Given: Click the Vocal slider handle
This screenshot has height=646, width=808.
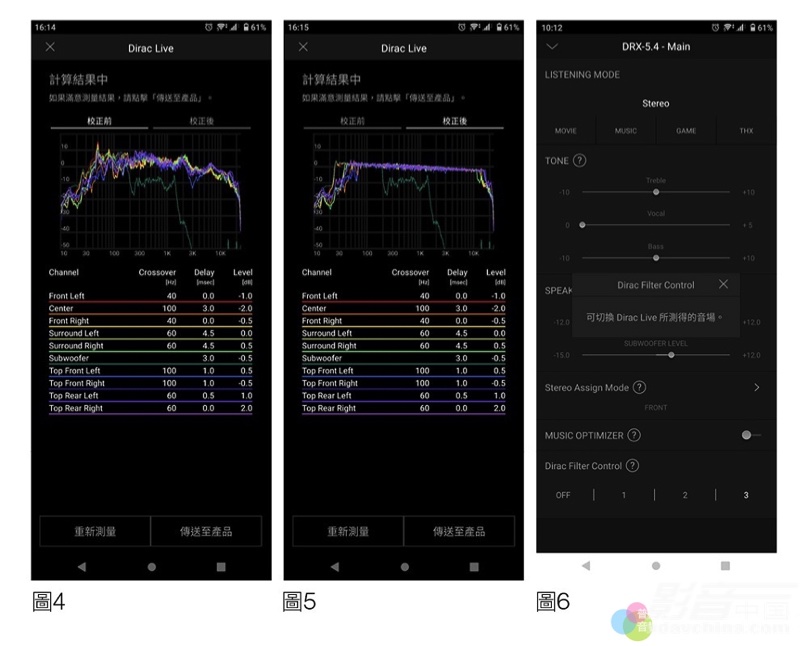Looking at the screenshot, I should click(x=582, y=225).
